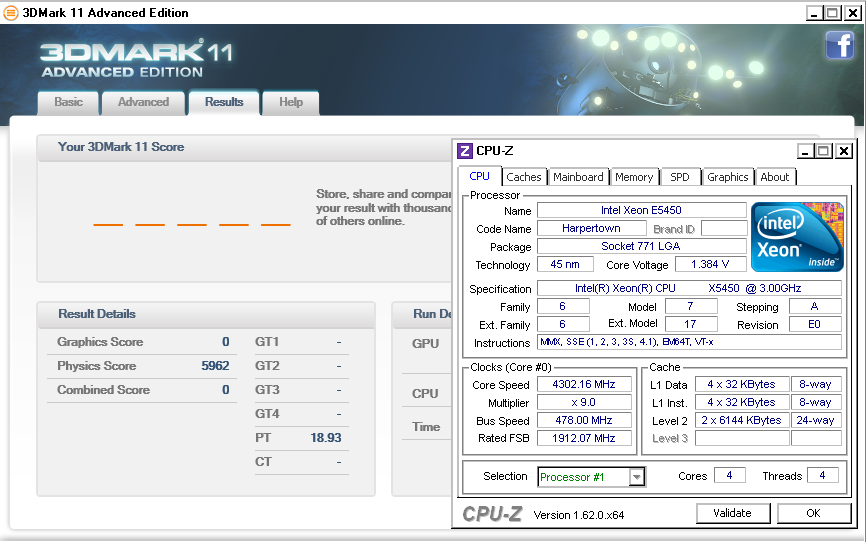Click the Result Details panel header
Viewport: 866px width, 542px height.
pos(97,314)
